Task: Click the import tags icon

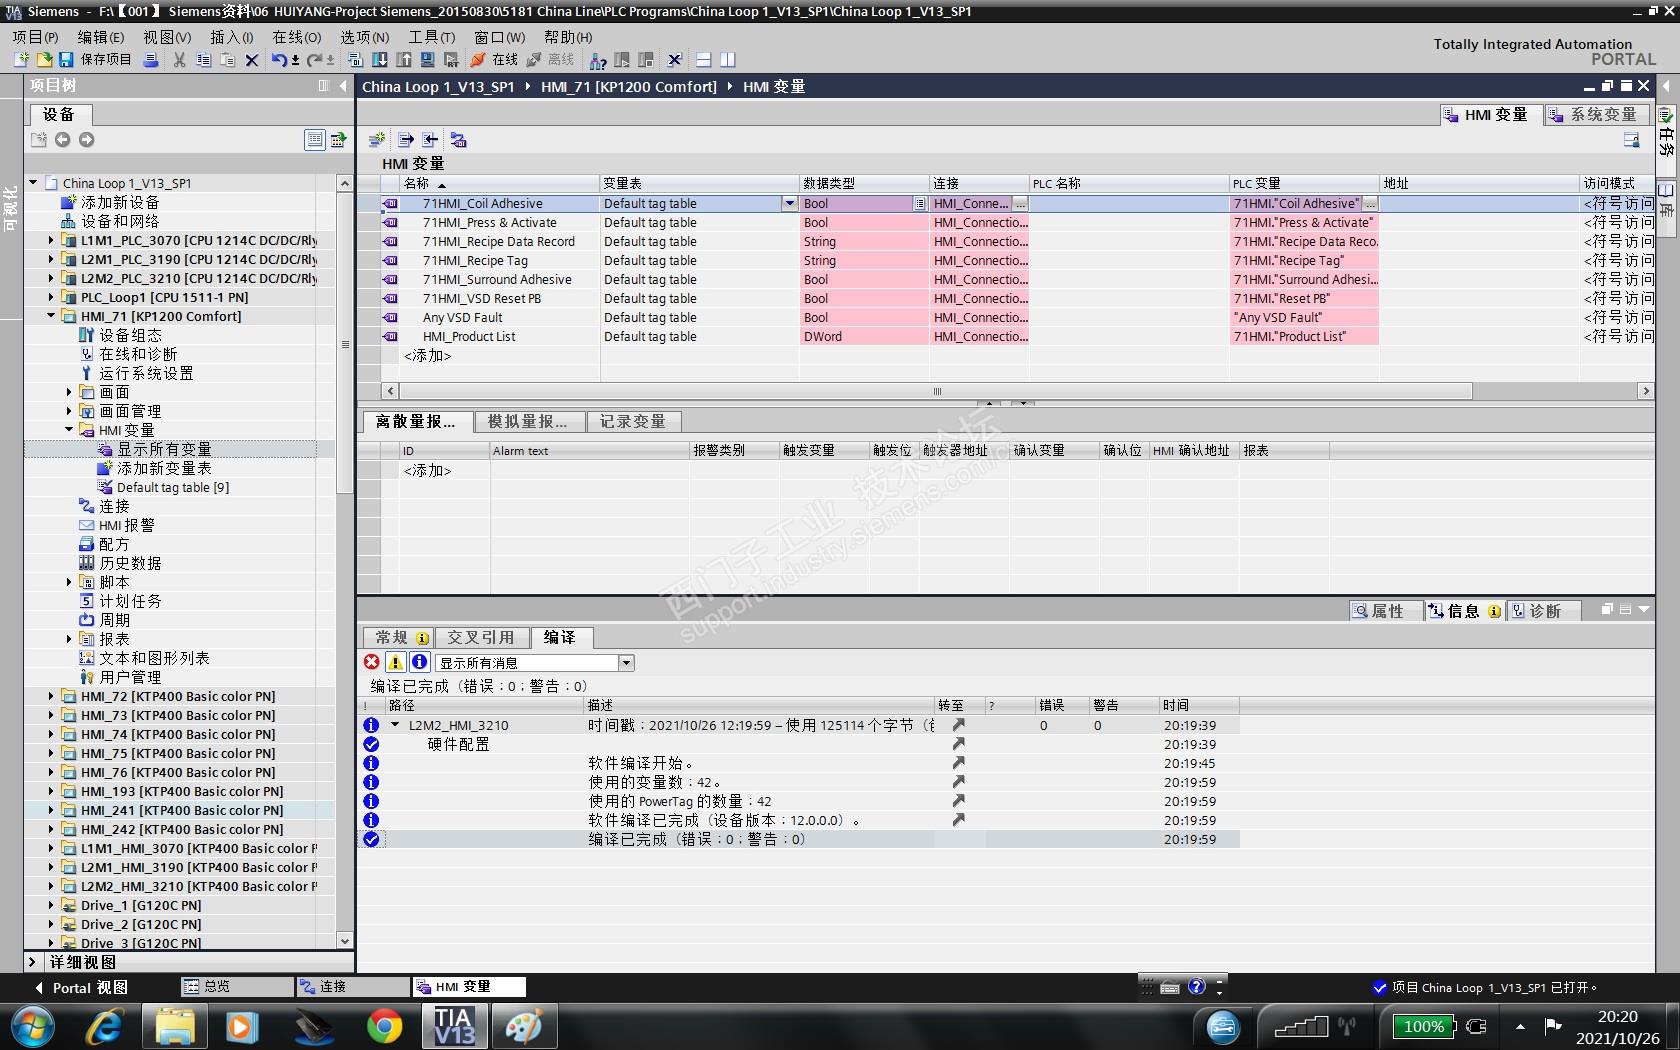Action: (x=430, y=140)
